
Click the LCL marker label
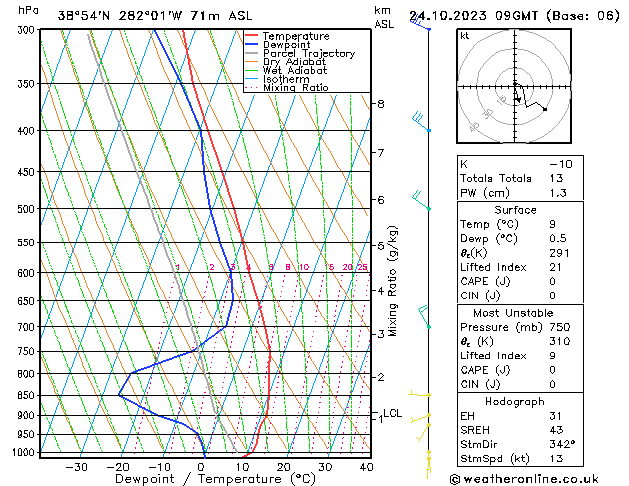(392, 413)
